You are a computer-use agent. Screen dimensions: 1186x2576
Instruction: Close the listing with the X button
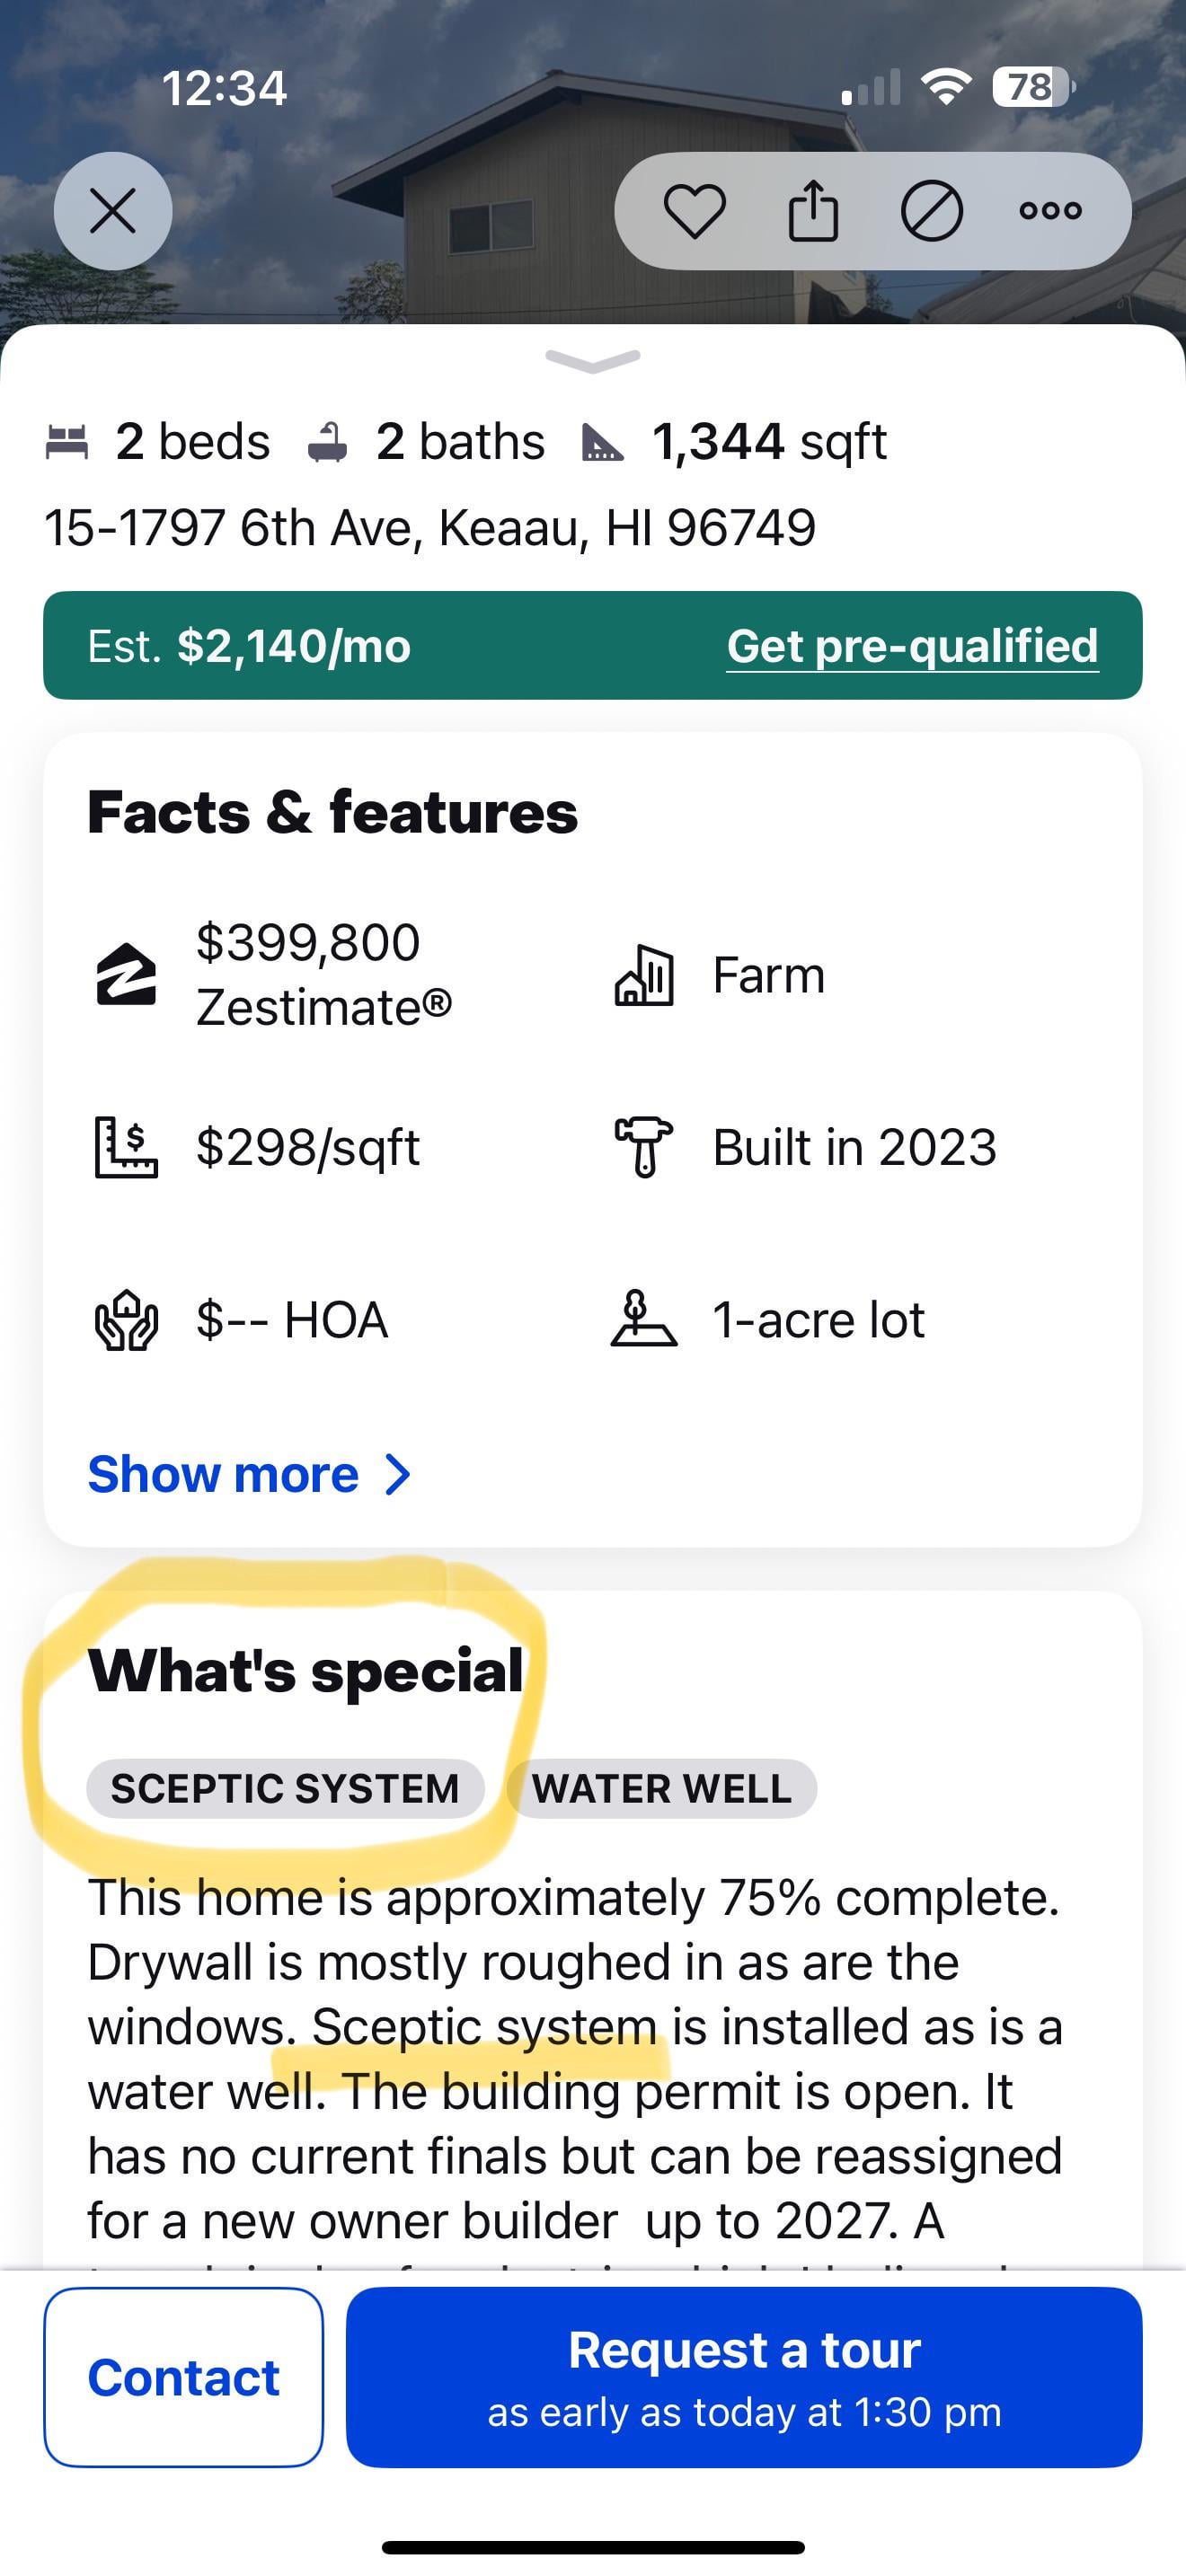point(113,211)
